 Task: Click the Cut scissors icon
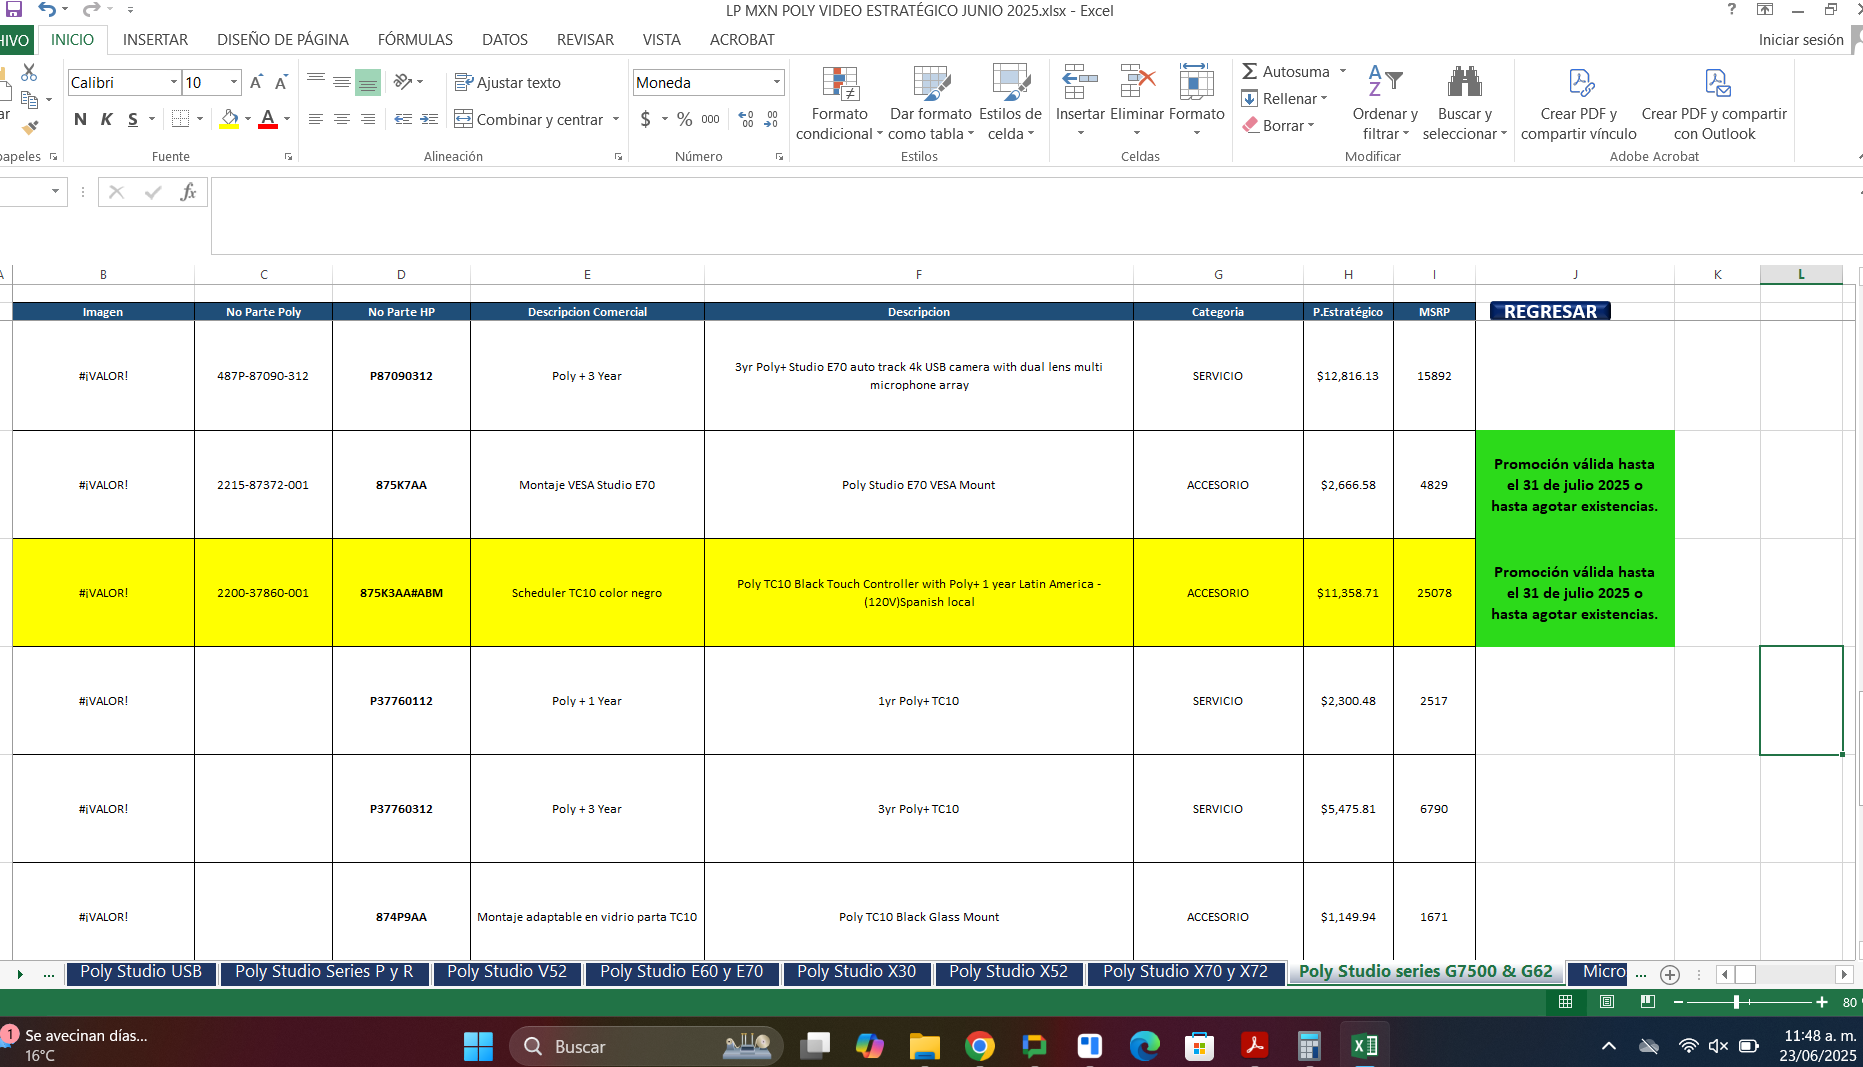point(29,73)
